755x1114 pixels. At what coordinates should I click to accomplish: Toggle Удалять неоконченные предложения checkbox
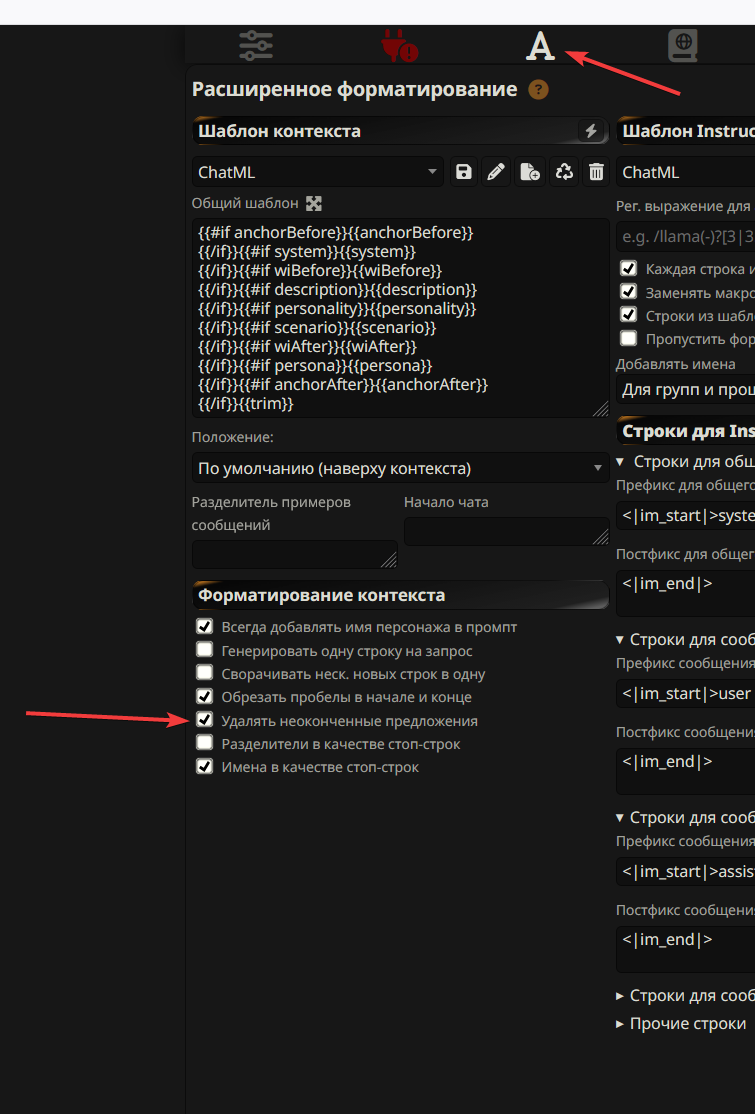coord(205,720)
